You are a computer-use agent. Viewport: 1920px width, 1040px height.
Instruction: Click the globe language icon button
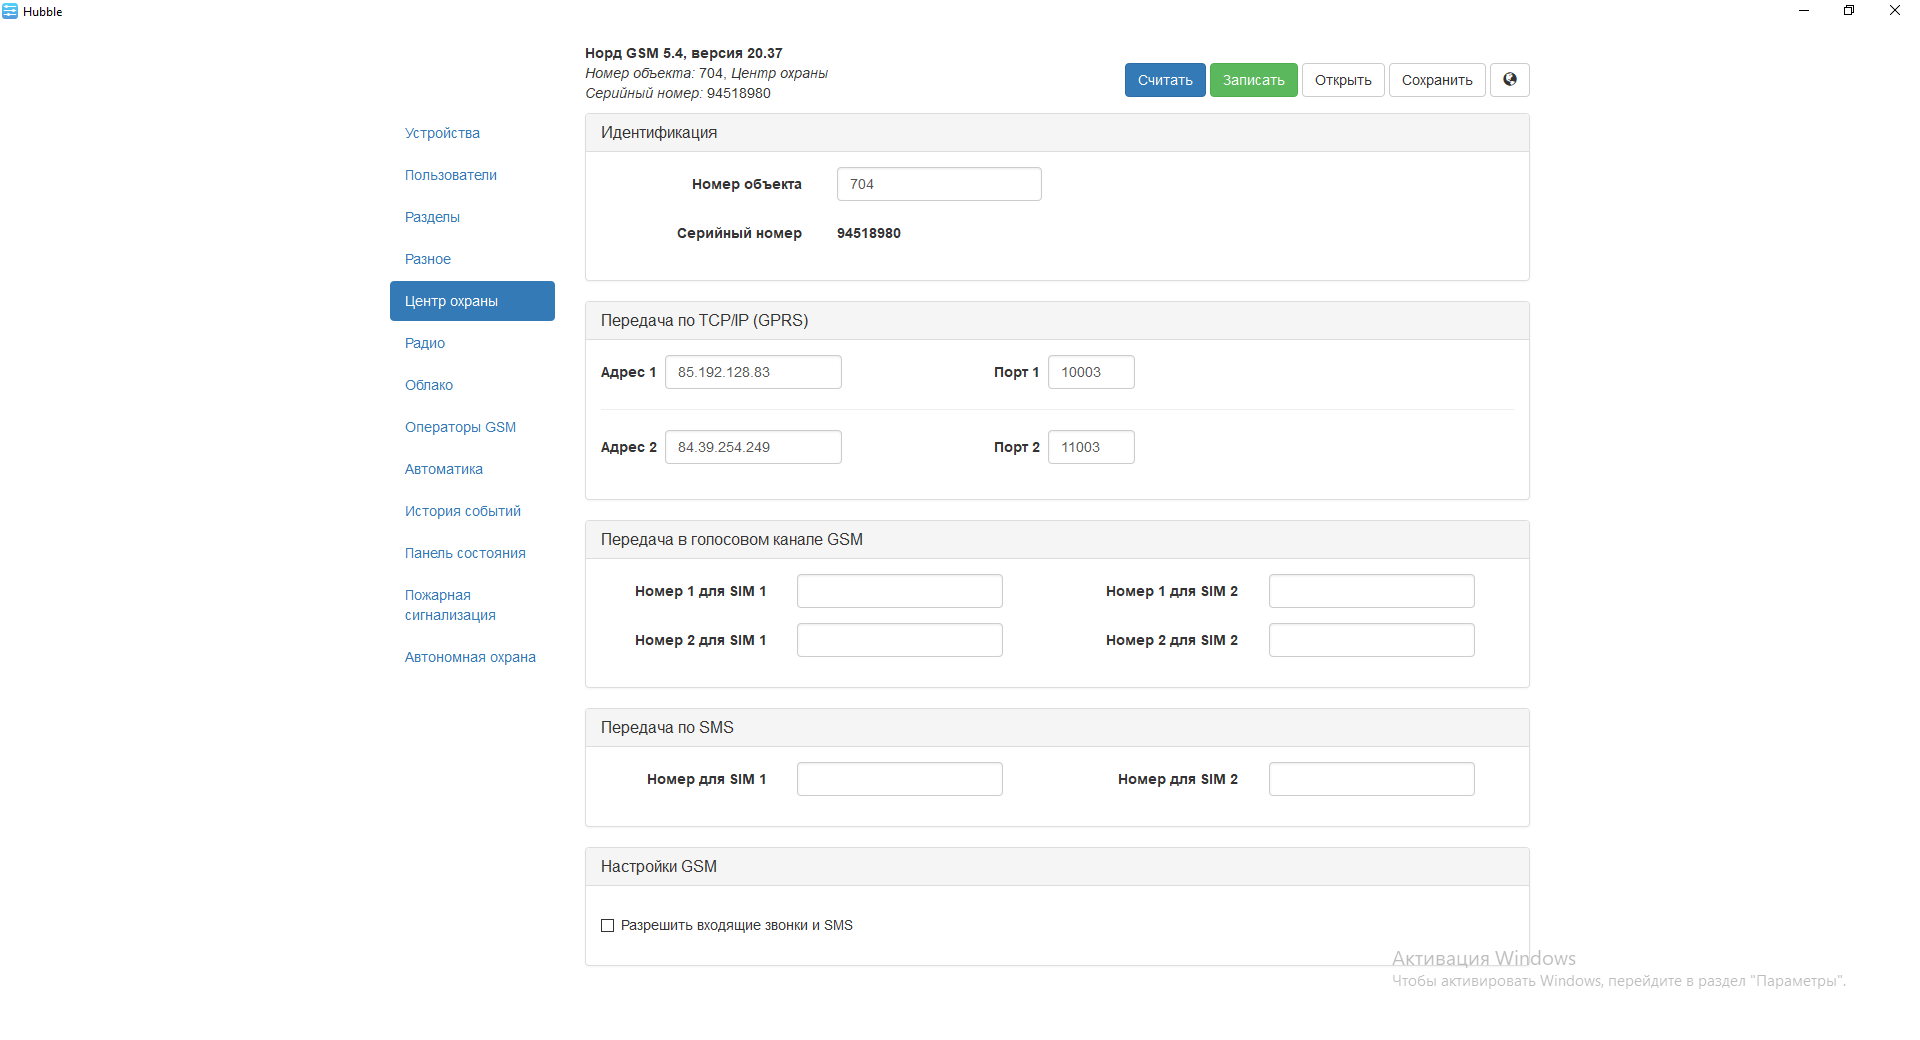tap(1509, 80)
